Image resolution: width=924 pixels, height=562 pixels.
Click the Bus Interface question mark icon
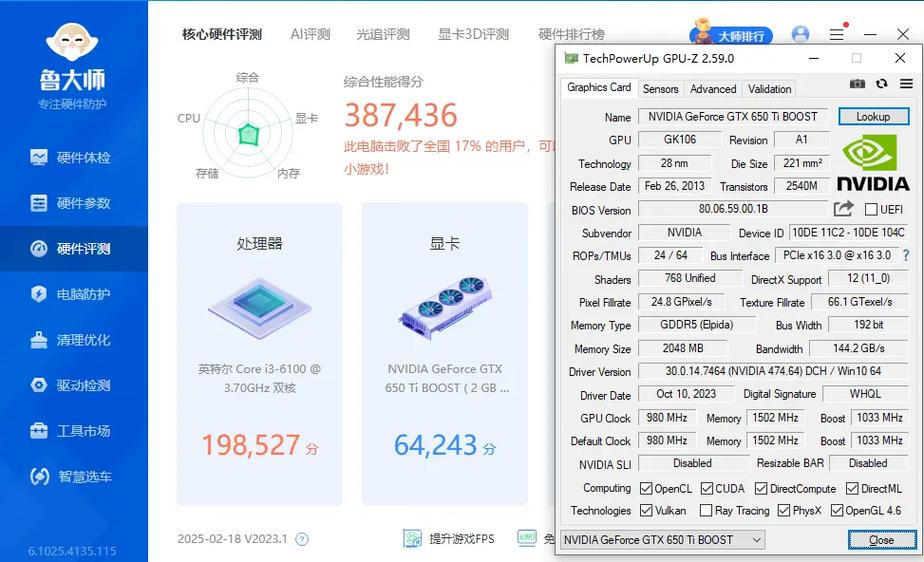[906, 256]
